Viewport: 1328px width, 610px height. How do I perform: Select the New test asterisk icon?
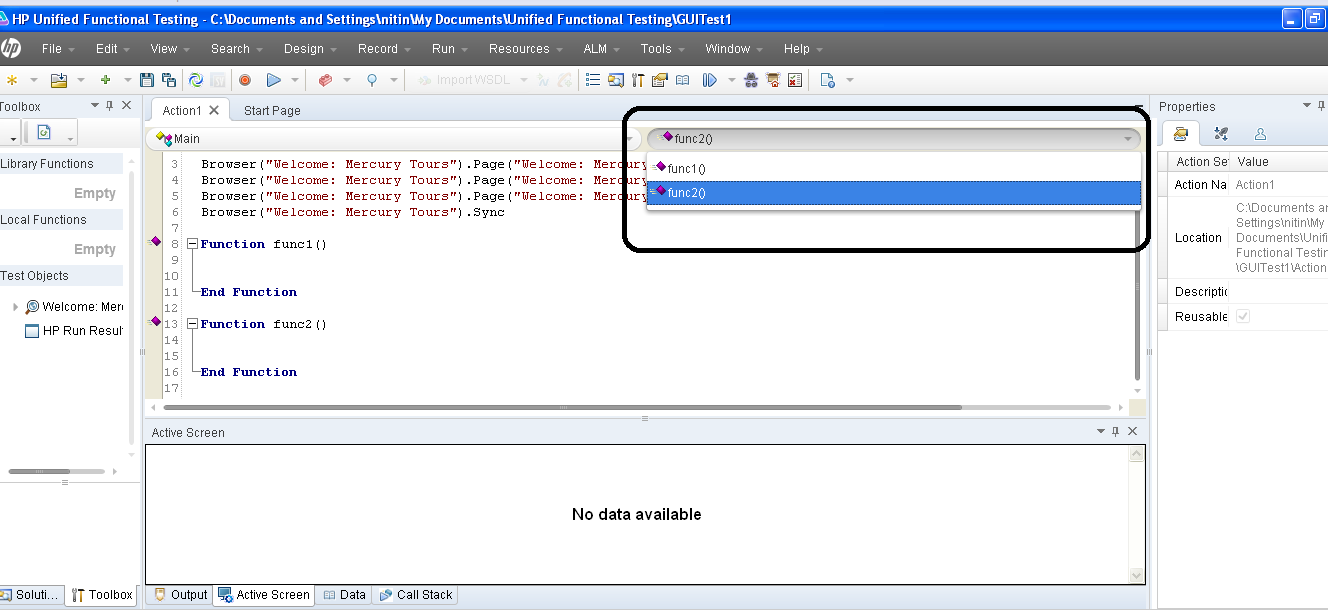point(13,79)
